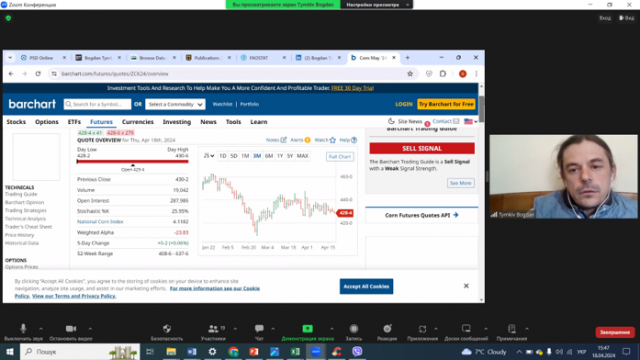640x360 pixels.
Task: Open Excel from taskbar
Action: tap(295, 351)
